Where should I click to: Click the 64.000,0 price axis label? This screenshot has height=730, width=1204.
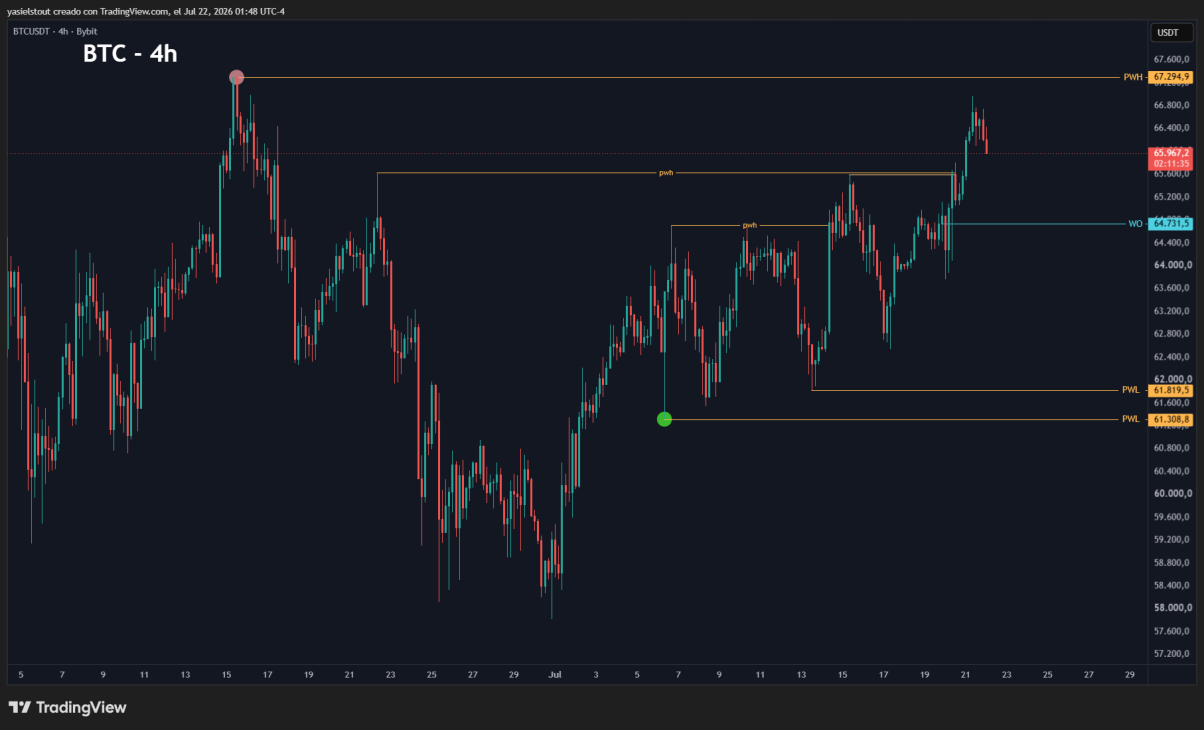click(x=1171, y=265)
